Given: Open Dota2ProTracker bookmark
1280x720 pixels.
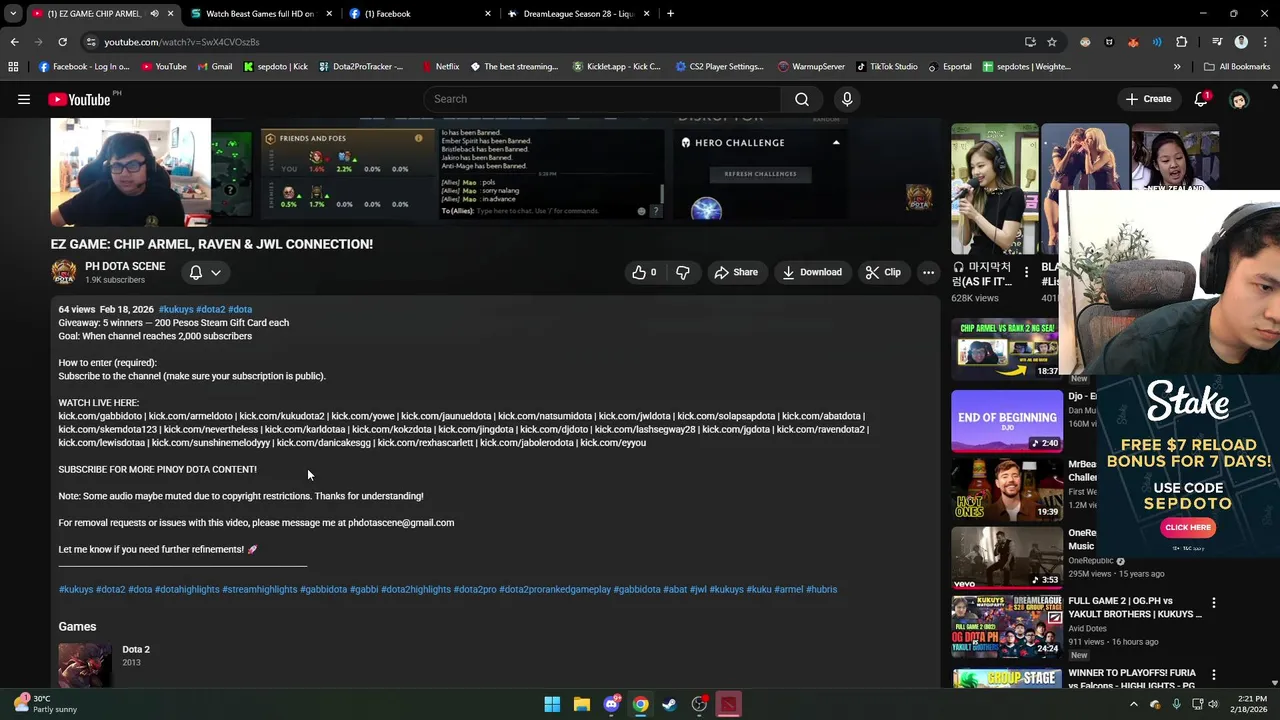Looking at the screenshot, I should click(x=360, y=67).
